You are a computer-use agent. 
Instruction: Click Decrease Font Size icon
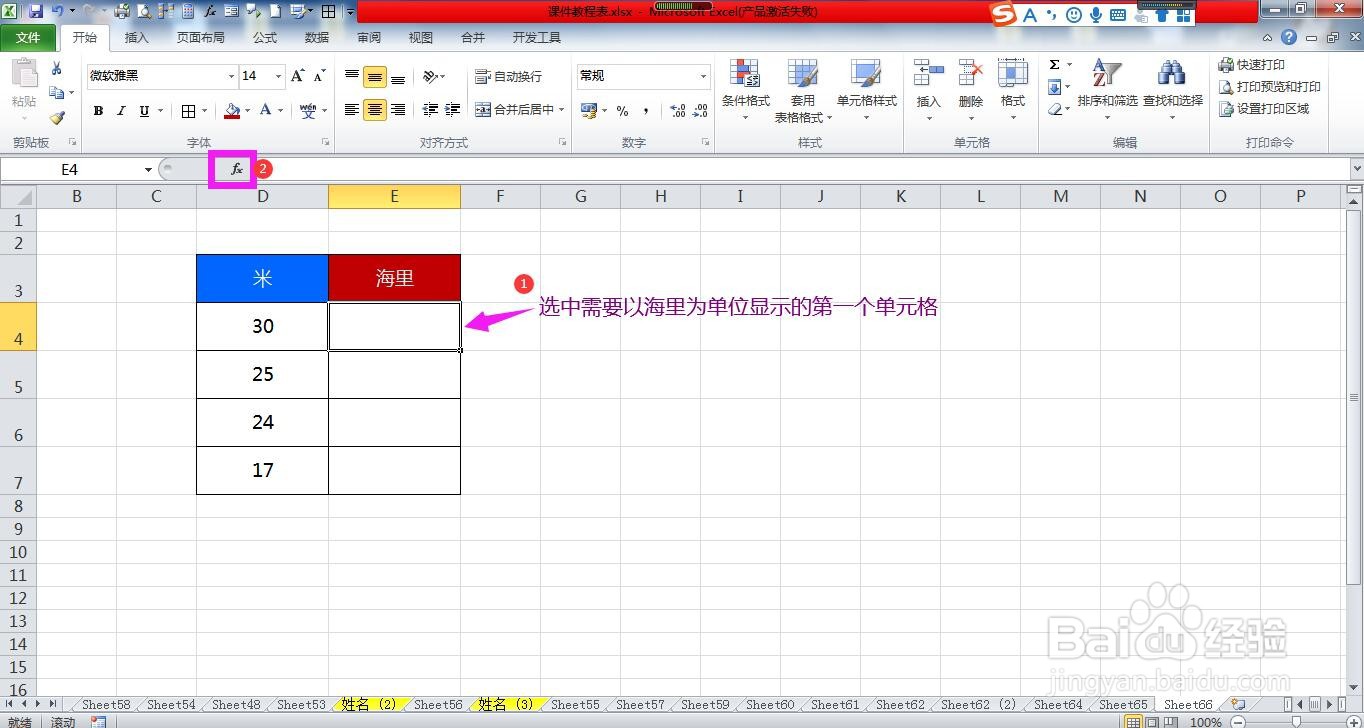point(320,76)
